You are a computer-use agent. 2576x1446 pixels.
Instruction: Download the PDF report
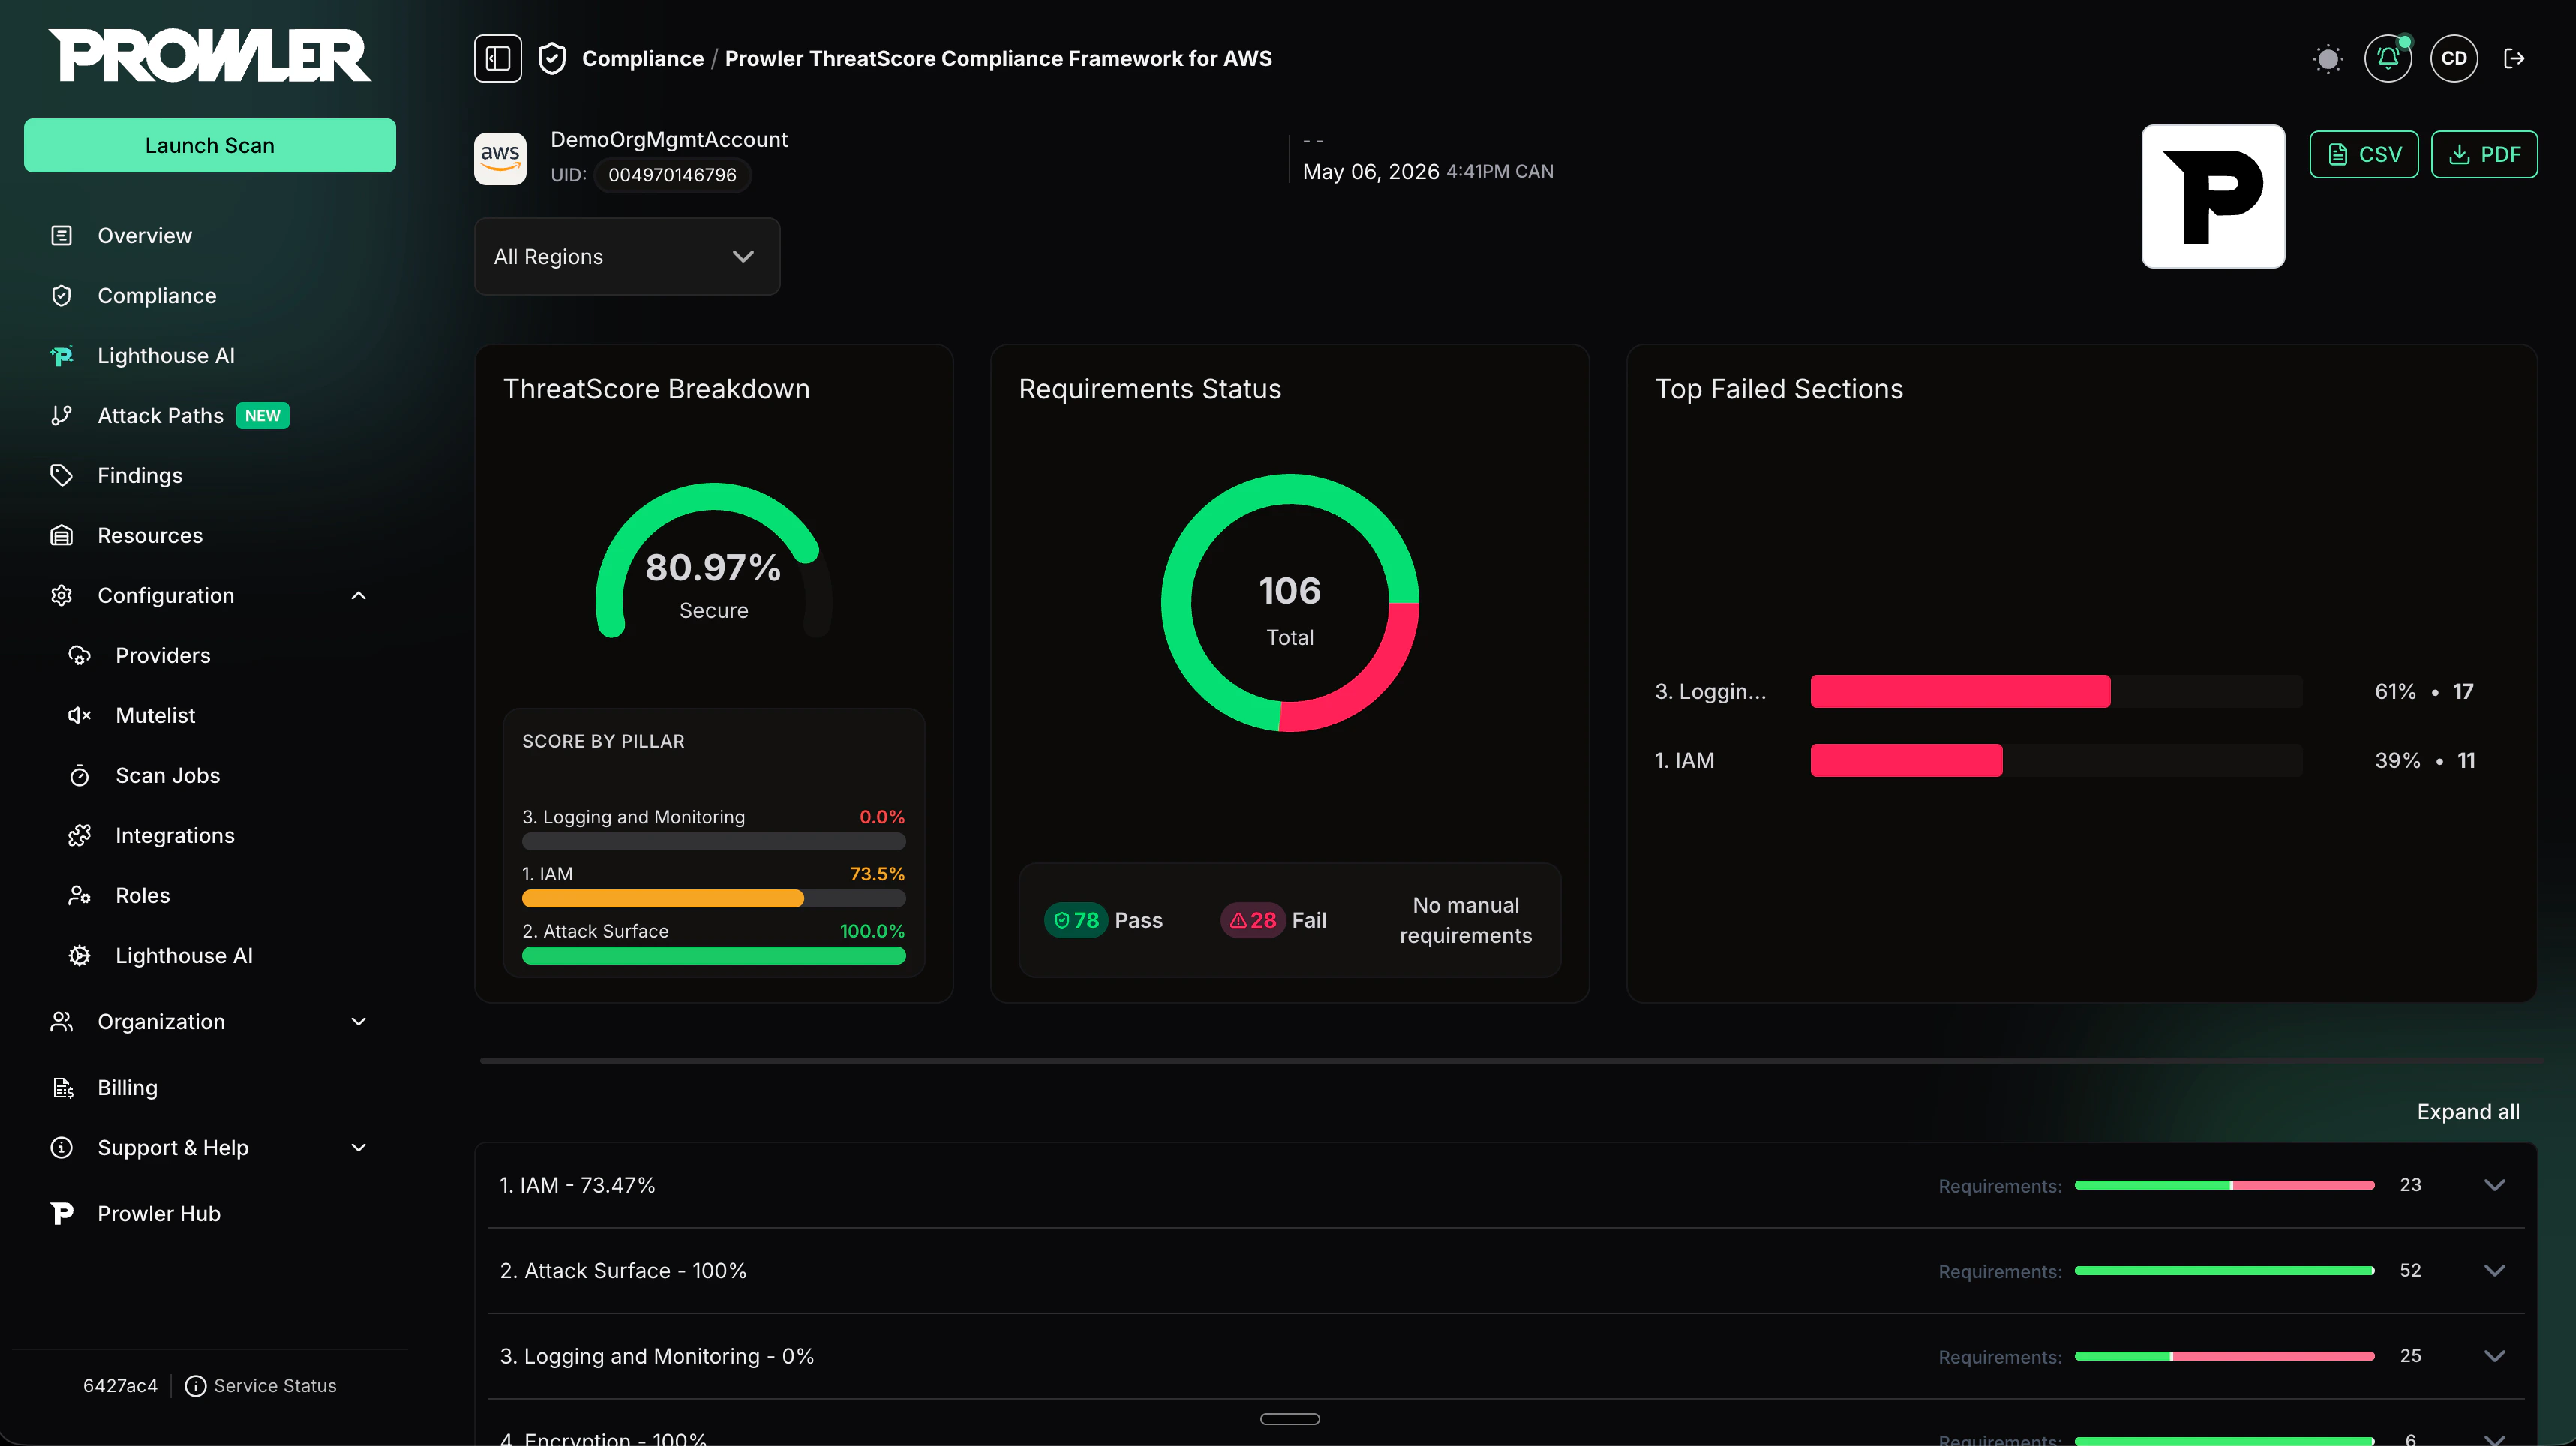(2484, 154)
